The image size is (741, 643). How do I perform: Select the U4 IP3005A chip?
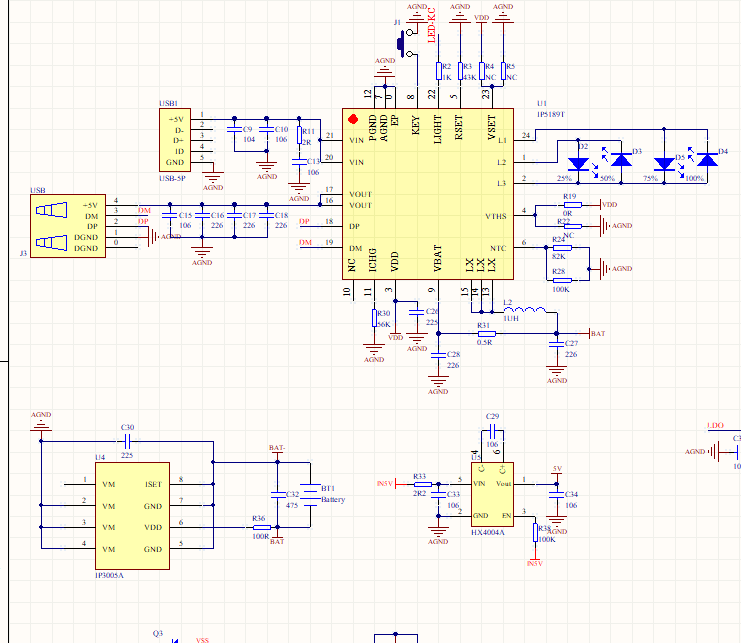pos(132,516)
